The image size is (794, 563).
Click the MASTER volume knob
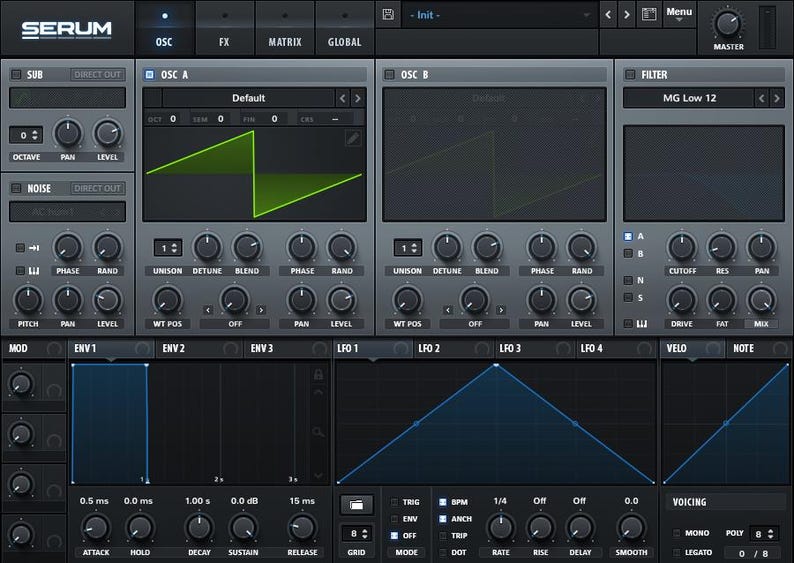coord(728,23)
